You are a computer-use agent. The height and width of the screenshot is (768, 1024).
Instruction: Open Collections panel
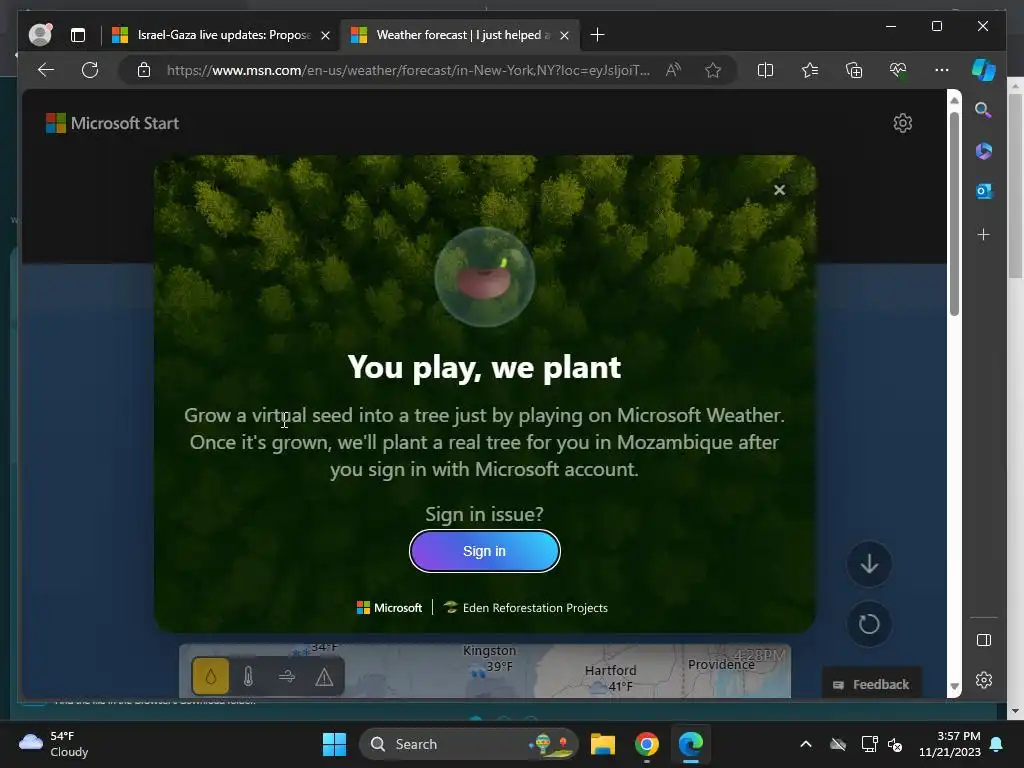pyautogui.click(x=854, y=70)
